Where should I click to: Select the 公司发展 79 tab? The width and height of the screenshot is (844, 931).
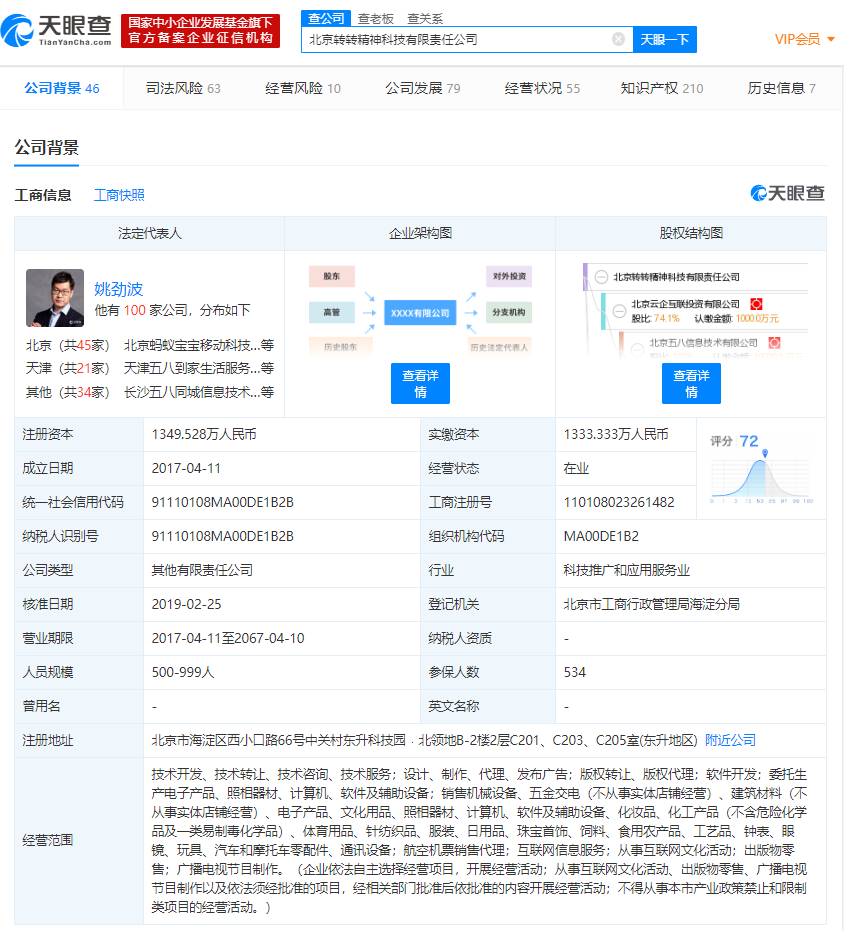pyautogui.click(x=422, y=88)
